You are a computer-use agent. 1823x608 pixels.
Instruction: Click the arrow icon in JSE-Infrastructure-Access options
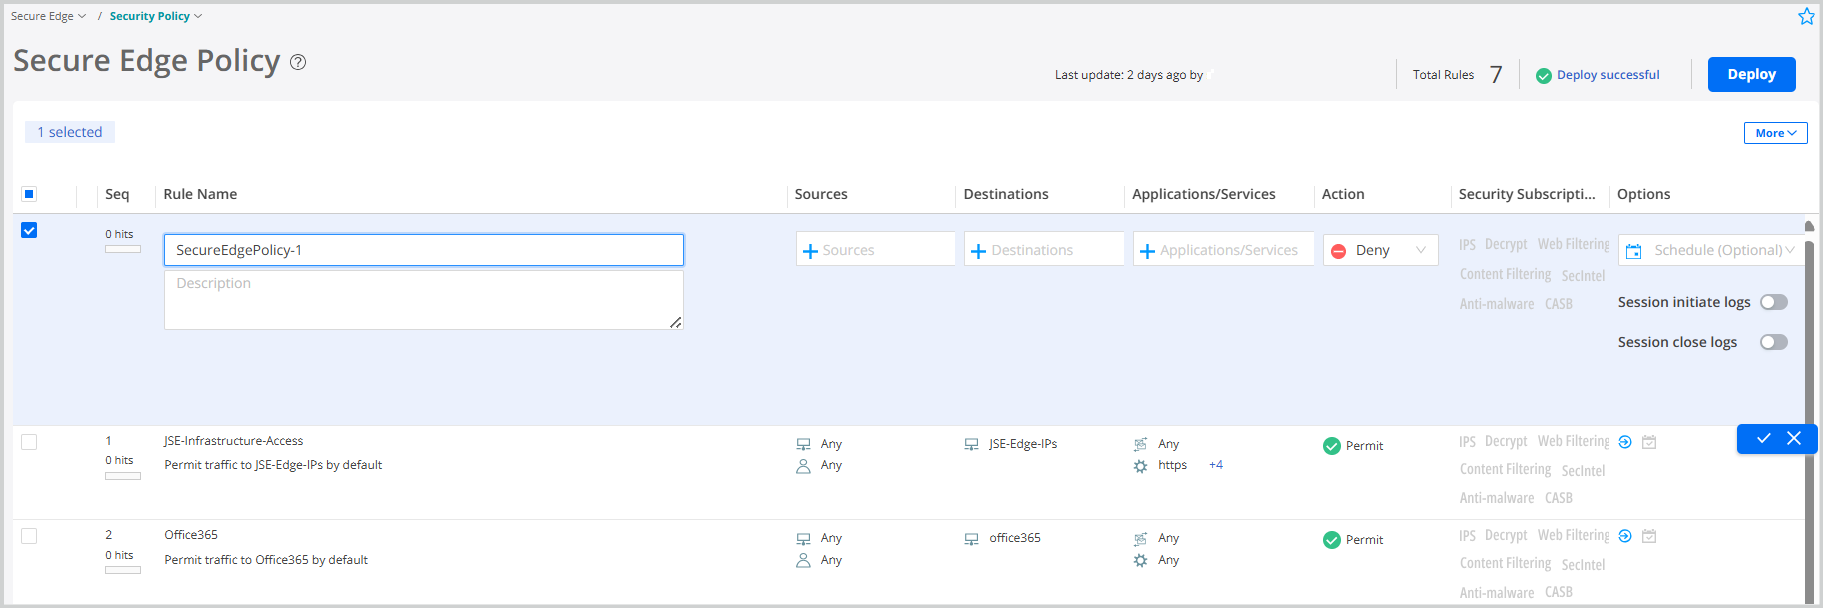[1625, 442]
